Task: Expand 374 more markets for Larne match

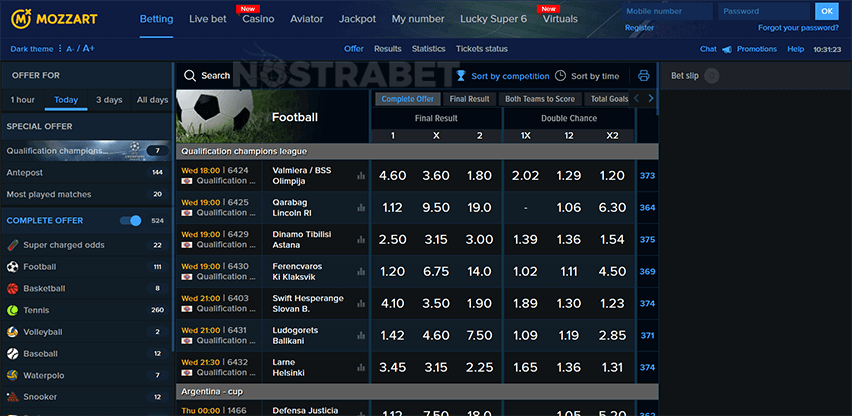Action: click(x=647, y=368)
